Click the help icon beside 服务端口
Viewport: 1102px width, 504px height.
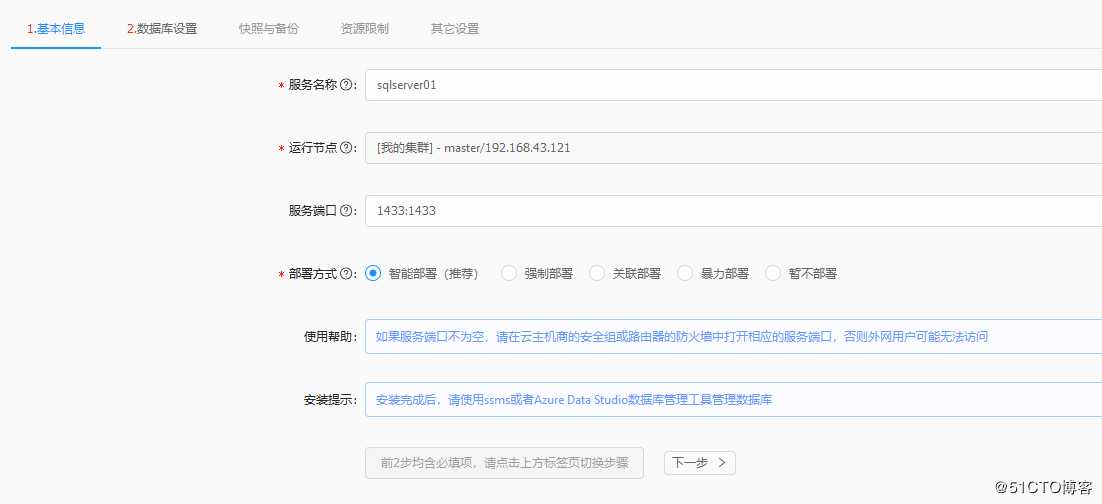pyautogui.click(x=346, y=210)
